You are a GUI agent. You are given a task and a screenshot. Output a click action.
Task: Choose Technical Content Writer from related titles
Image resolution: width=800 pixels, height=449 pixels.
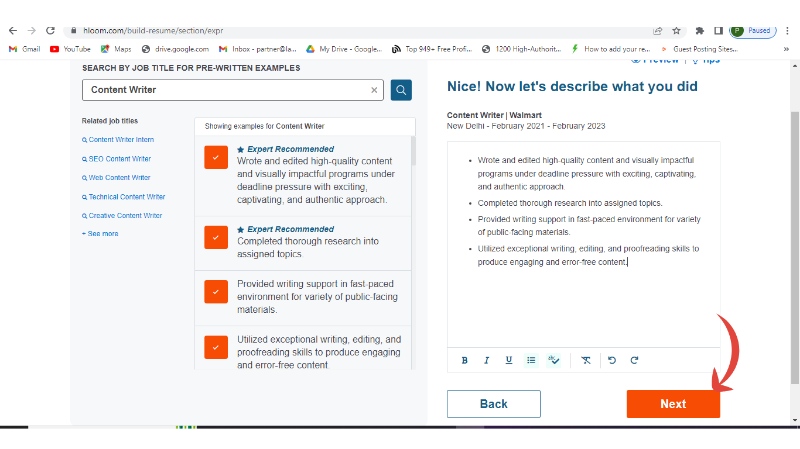pos(125,197)
